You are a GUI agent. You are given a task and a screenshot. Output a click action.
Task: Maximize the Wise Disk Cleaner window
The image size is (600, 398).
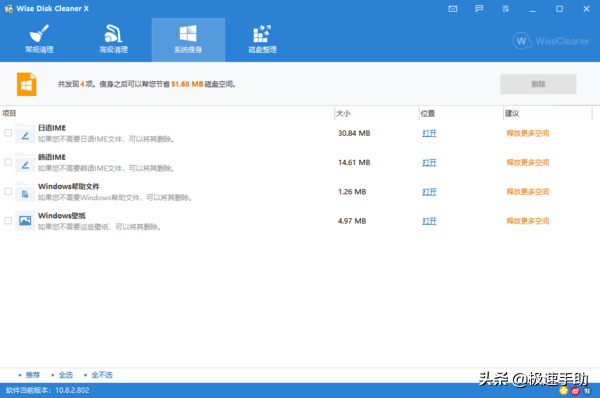pos(559,9)
